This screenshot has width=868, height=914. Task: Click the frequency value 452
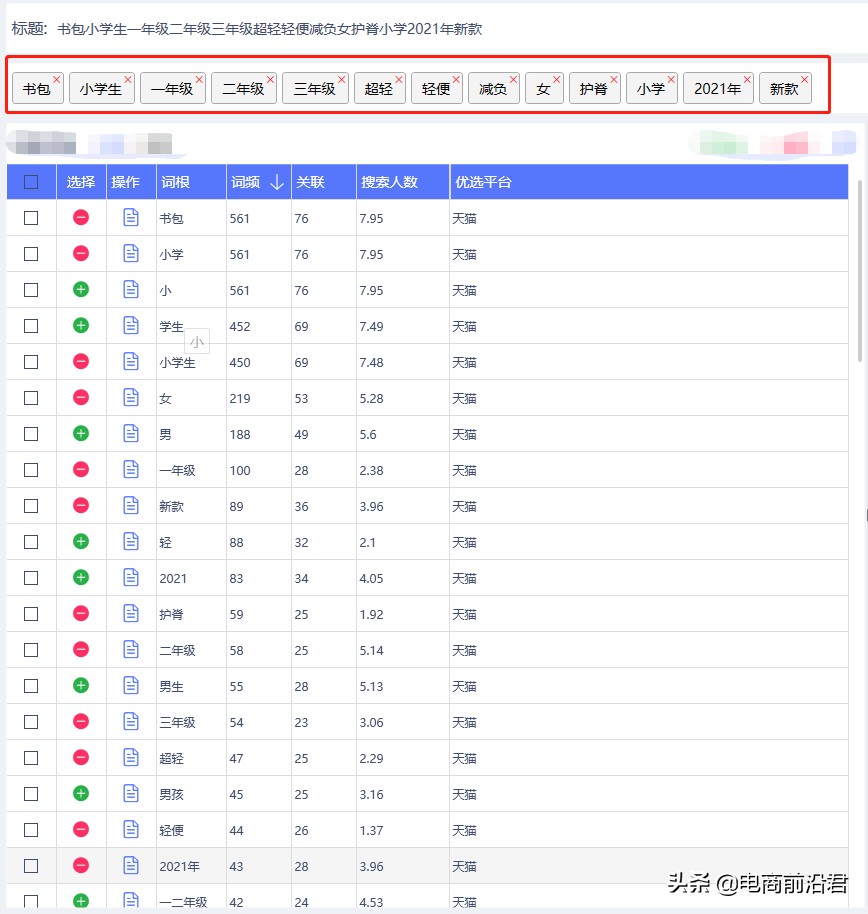pos(240,326)
